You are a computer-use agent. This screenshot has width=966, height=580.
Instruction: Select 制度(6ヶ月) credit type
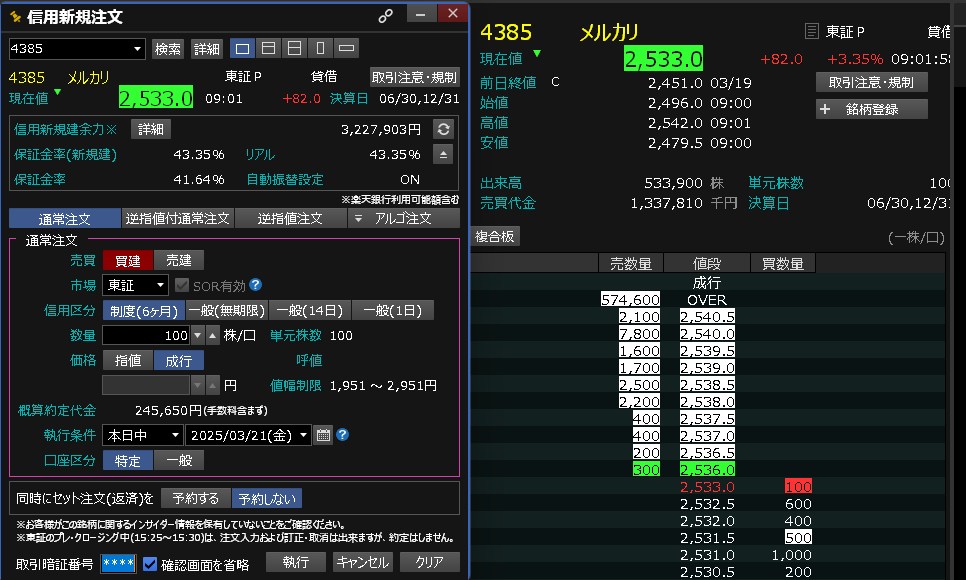144,311
